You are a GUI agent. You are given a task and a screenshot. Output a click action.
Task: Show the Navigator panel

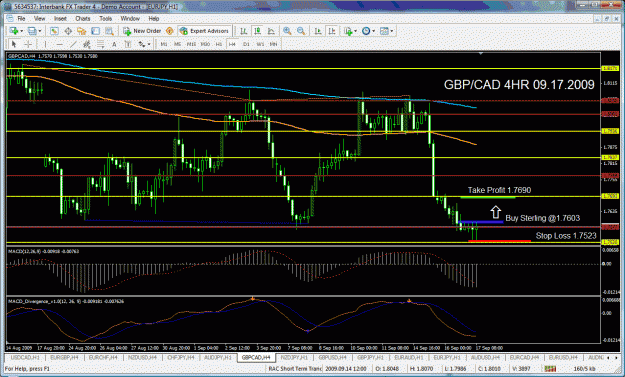82,31
